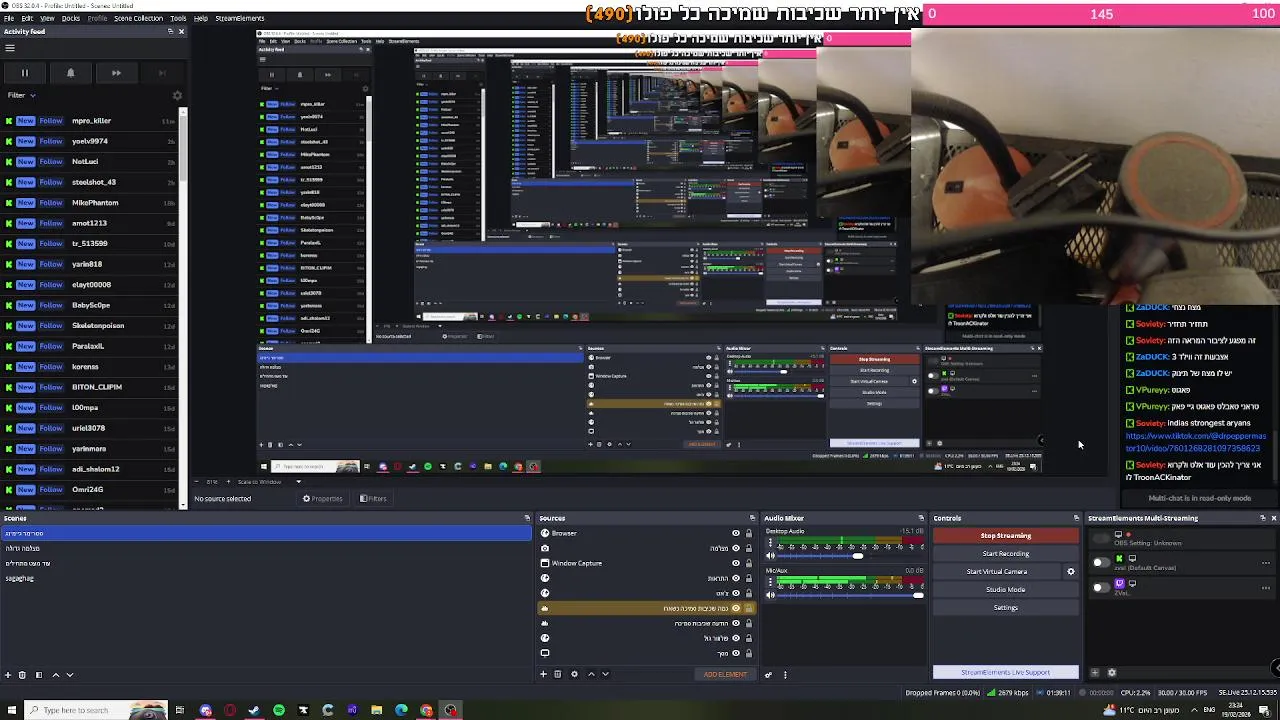
Task: Click the bell mute alerts icon
Action: coord(70,73)
